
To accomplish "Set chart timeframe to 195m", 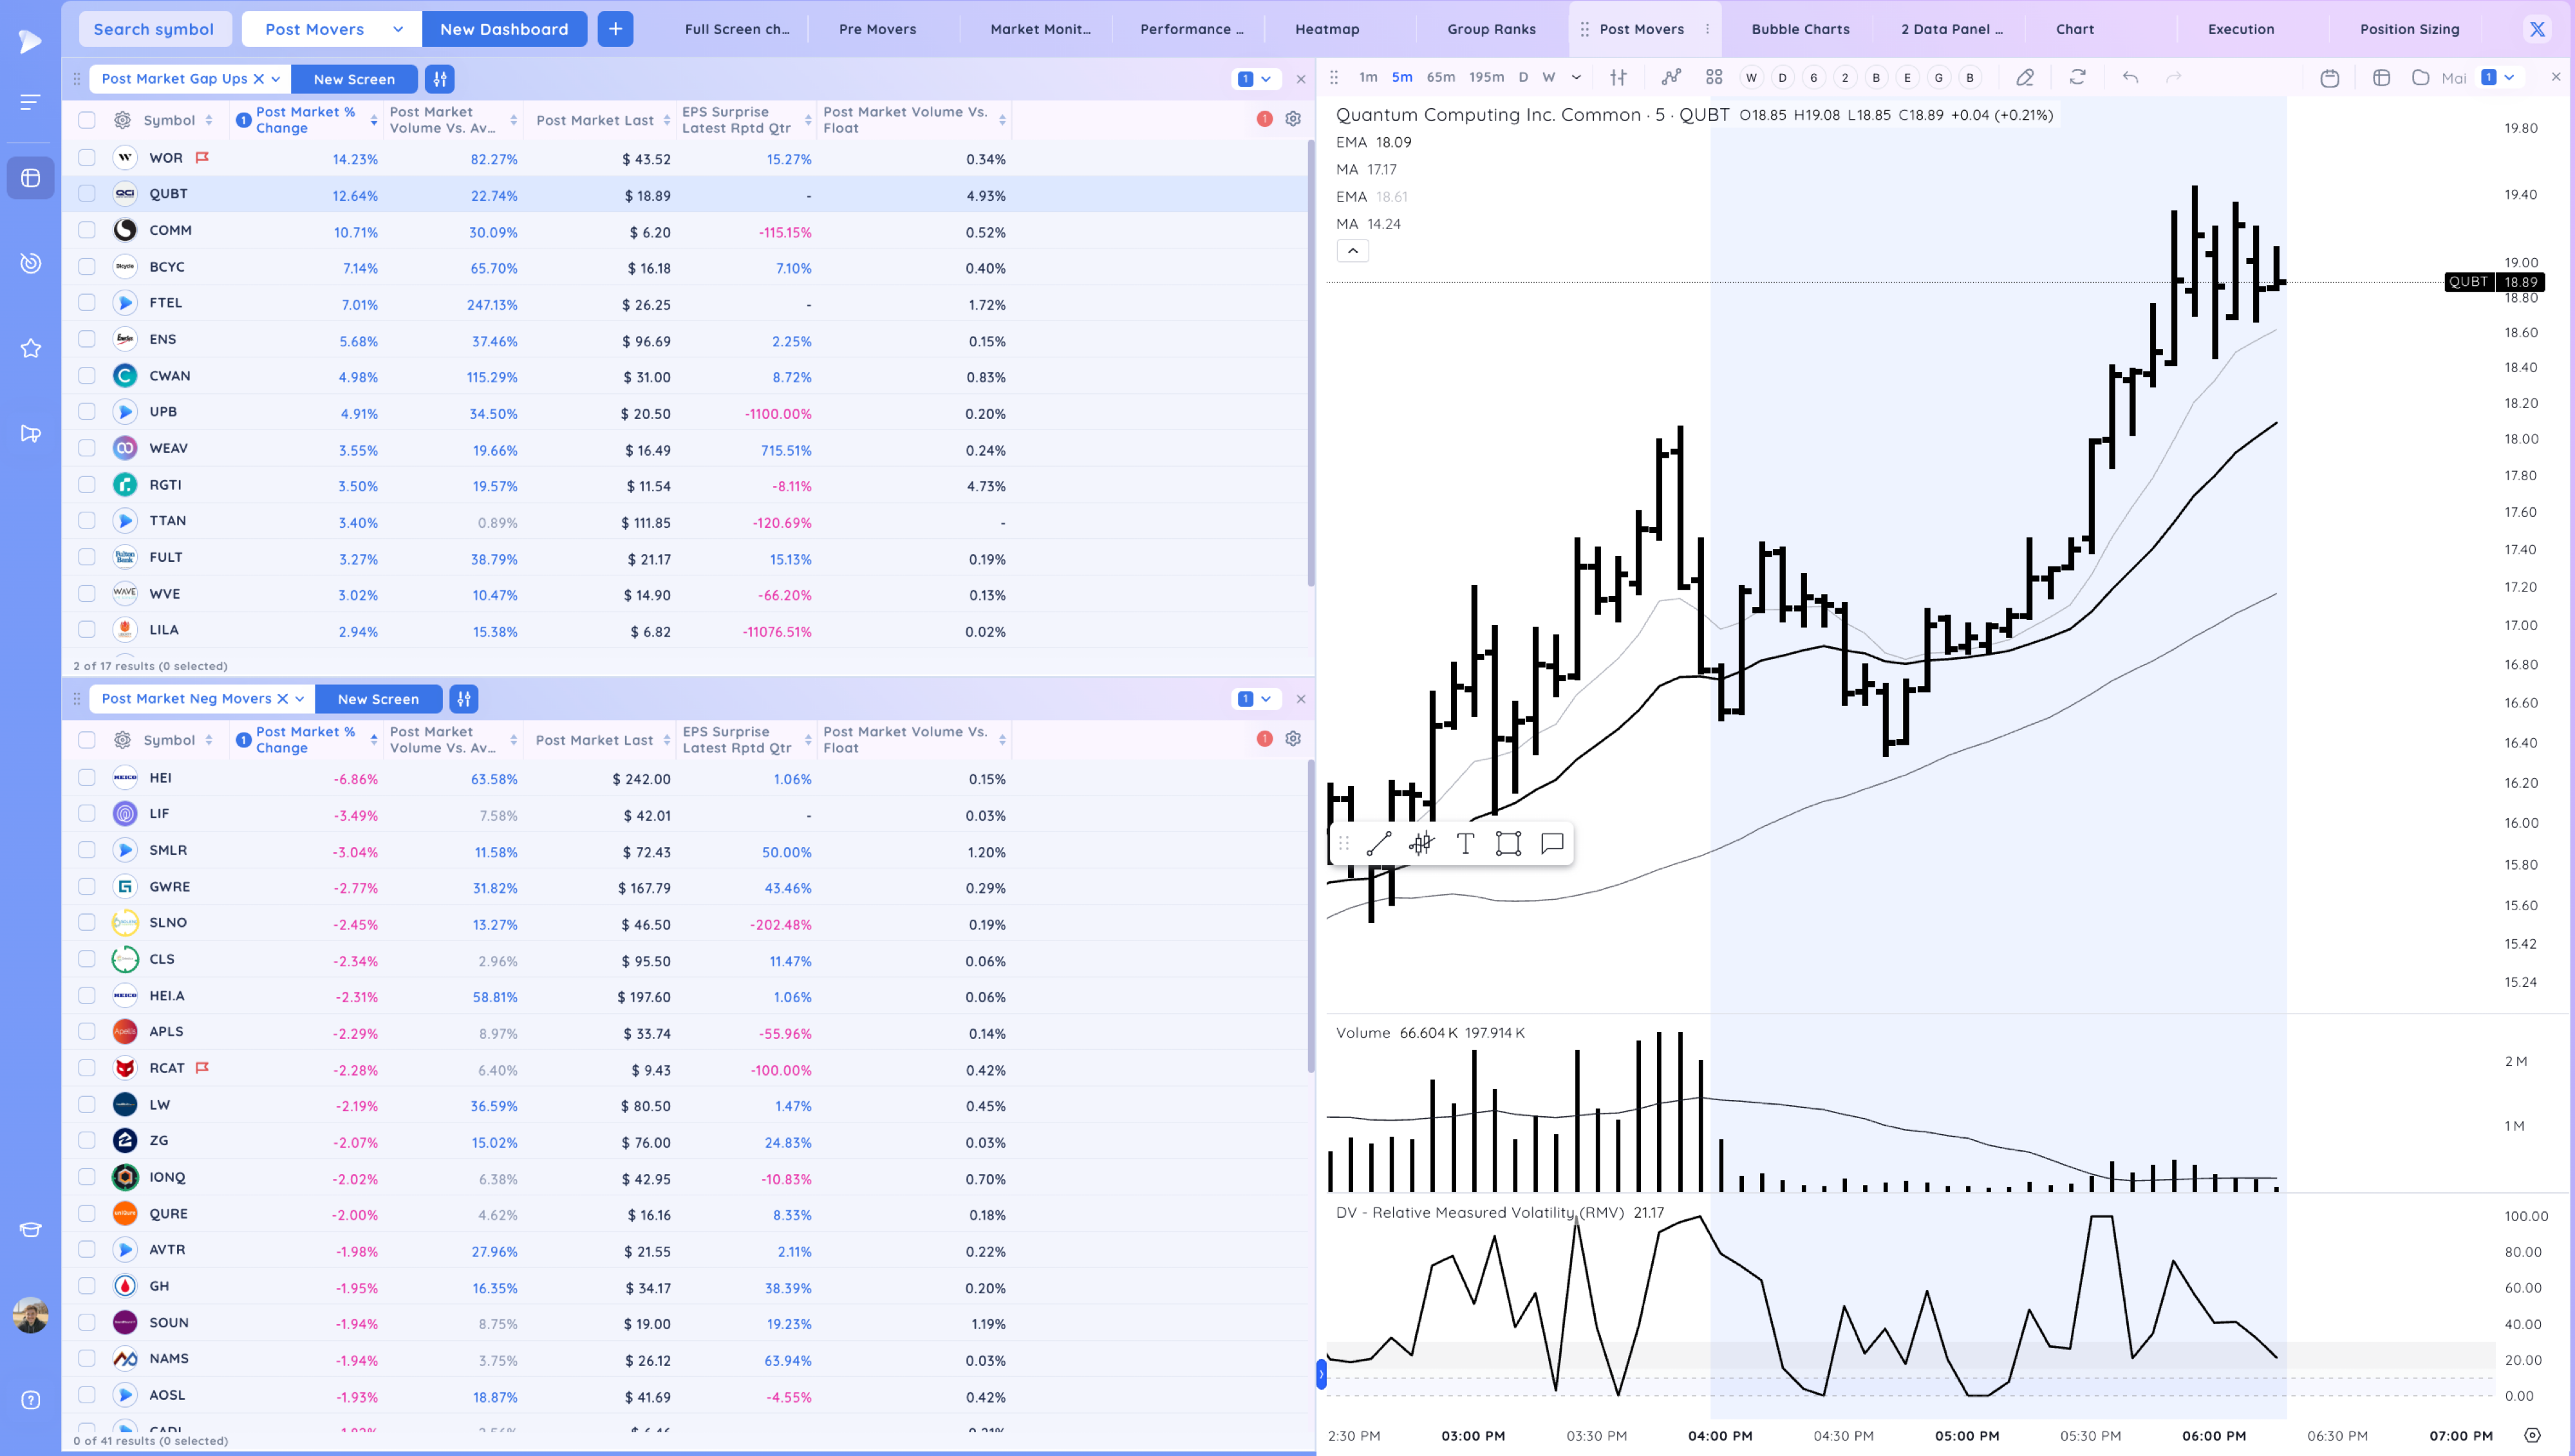I will coord(1486,77).
